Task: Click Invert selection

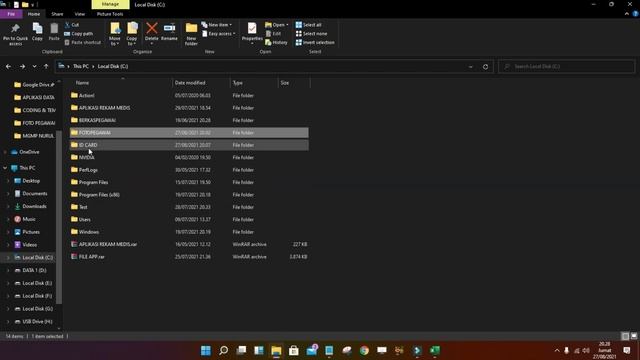Action: [x=315, y=42]
